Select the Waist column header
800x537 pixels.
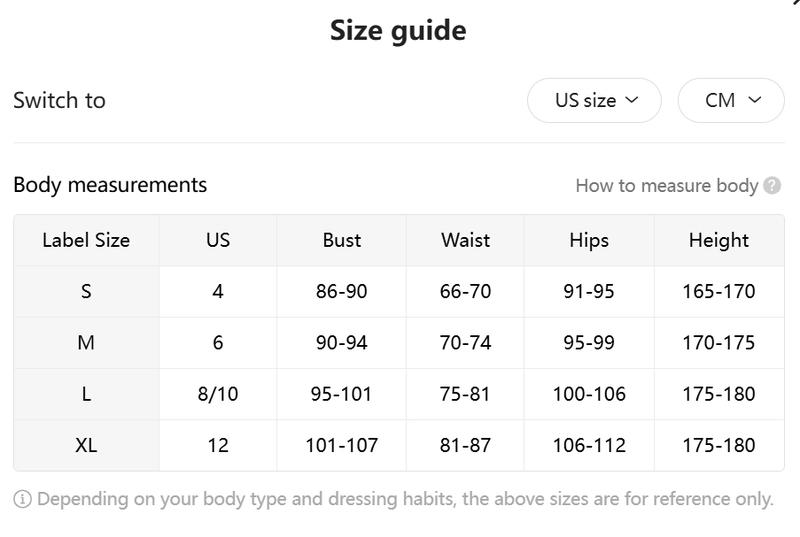click(x=465, y=240)
